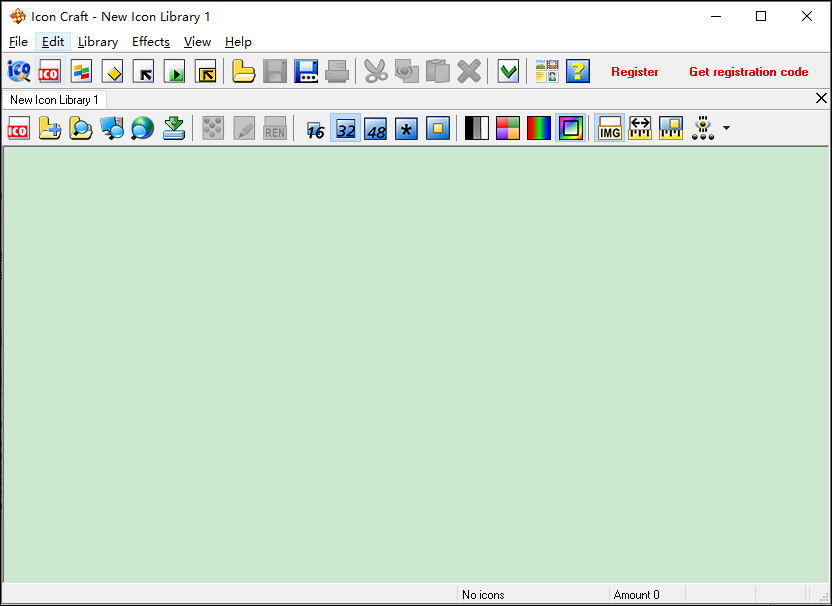Click the green play arrow icon tool
The width and height of the screenshot is (832, 606).
[175, 71]
